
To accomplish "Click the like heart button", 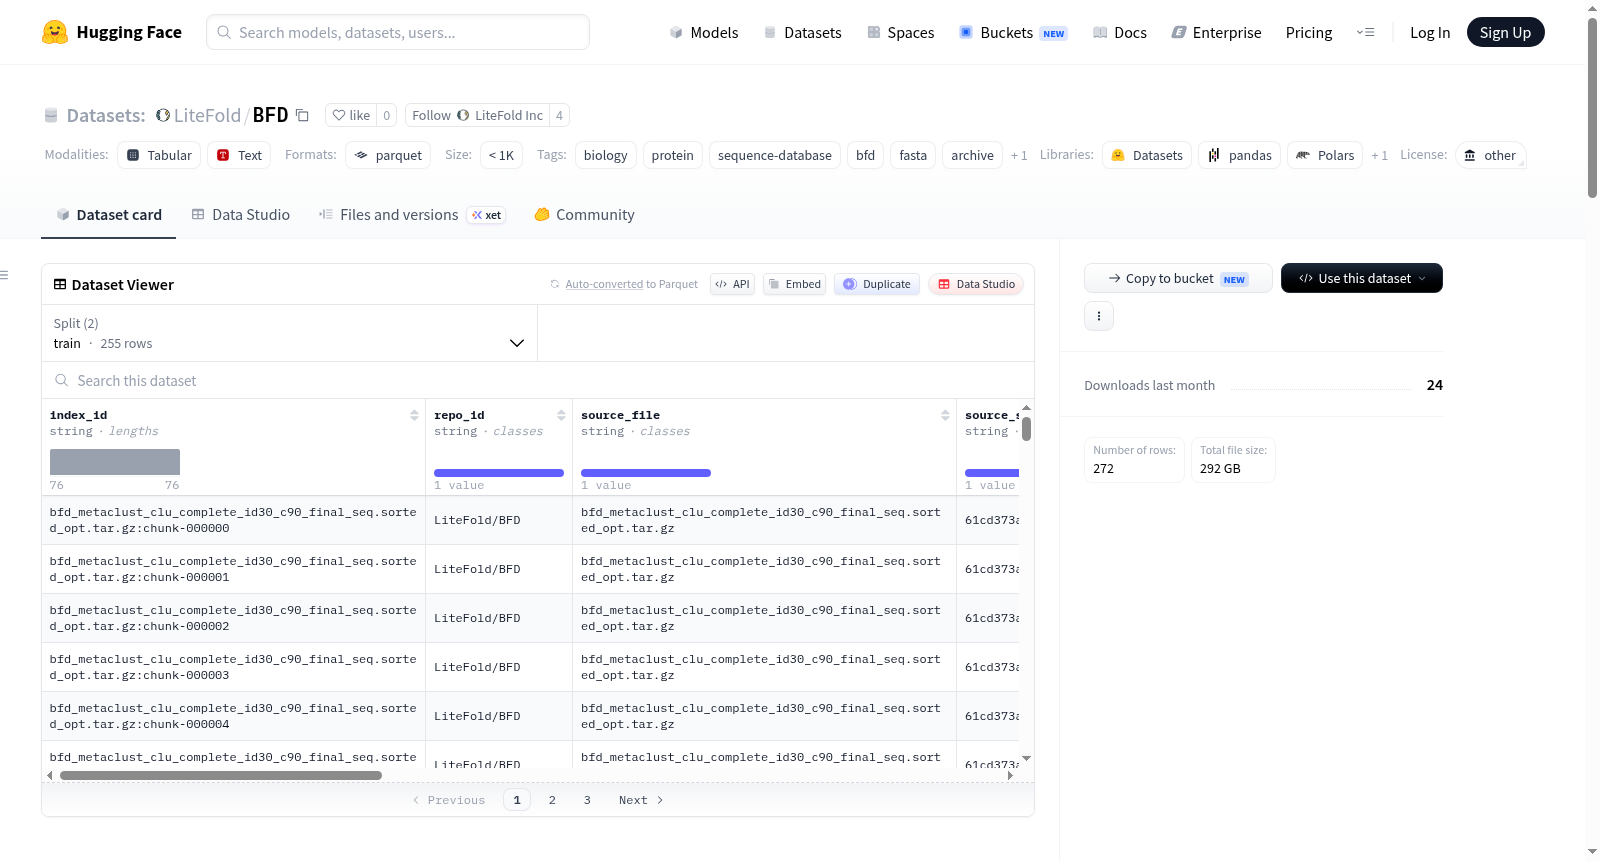I will 351,115.
